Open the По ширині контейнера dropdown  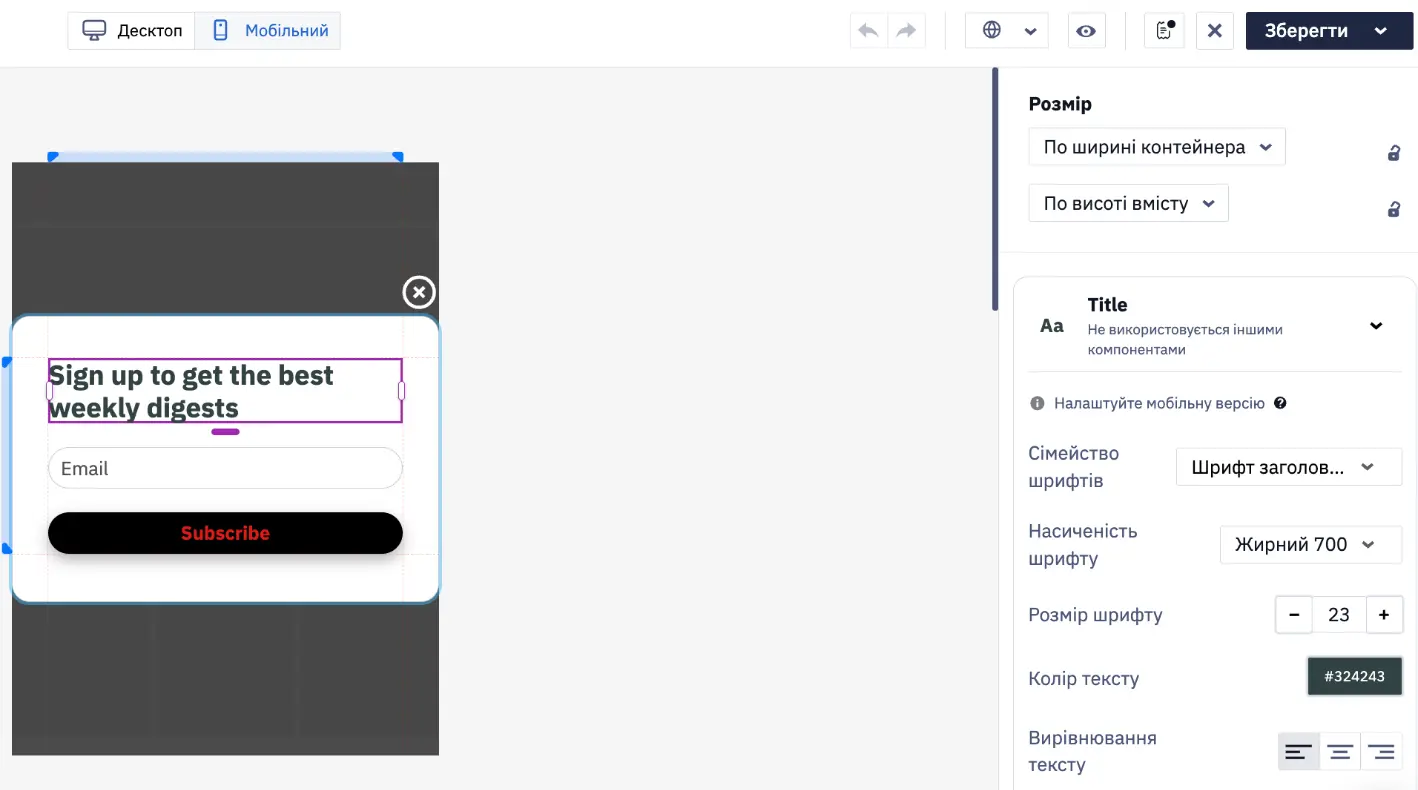1157,147
